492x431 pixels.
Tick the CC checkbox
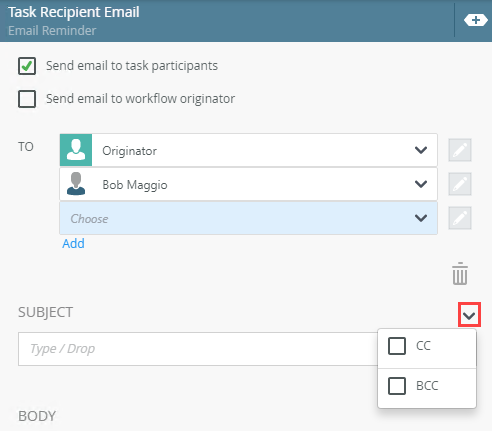pyautogui.click(x=397, y=346)
